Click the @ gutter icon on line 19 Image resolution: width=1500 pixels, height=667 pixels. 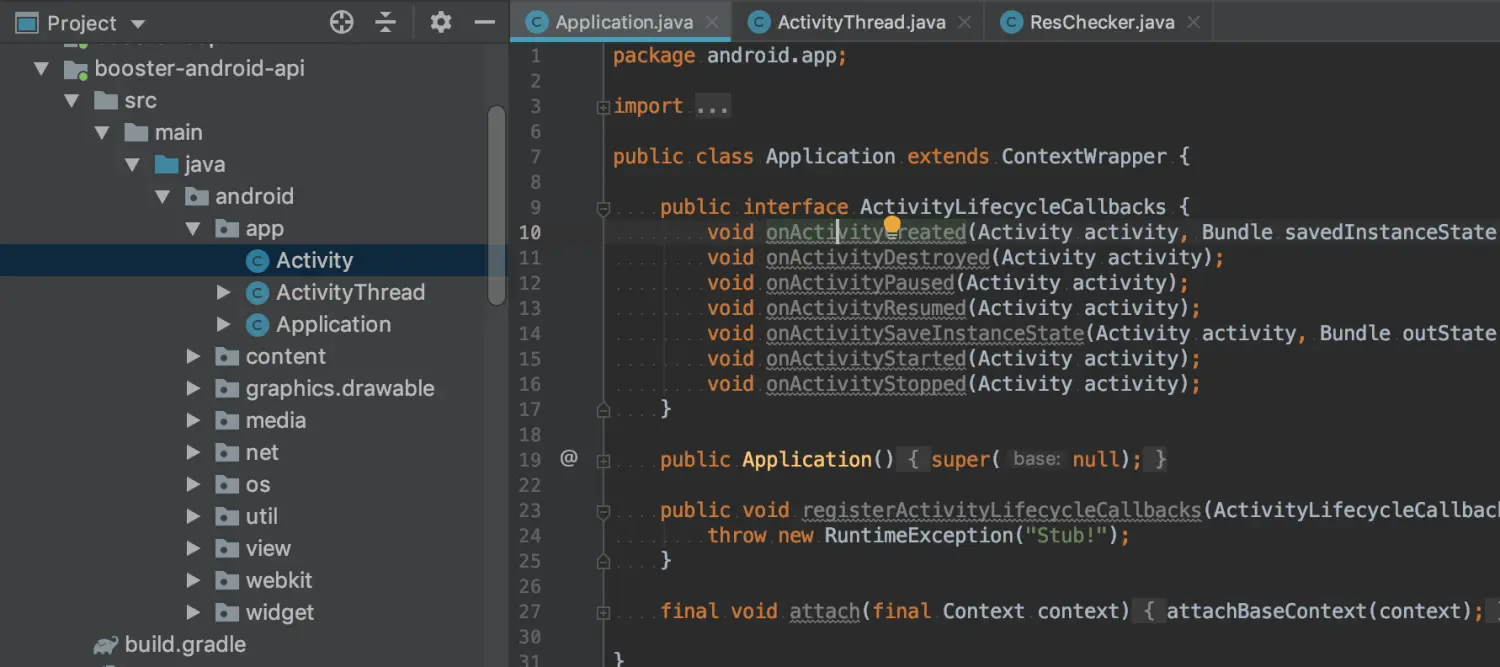point(569,458)
